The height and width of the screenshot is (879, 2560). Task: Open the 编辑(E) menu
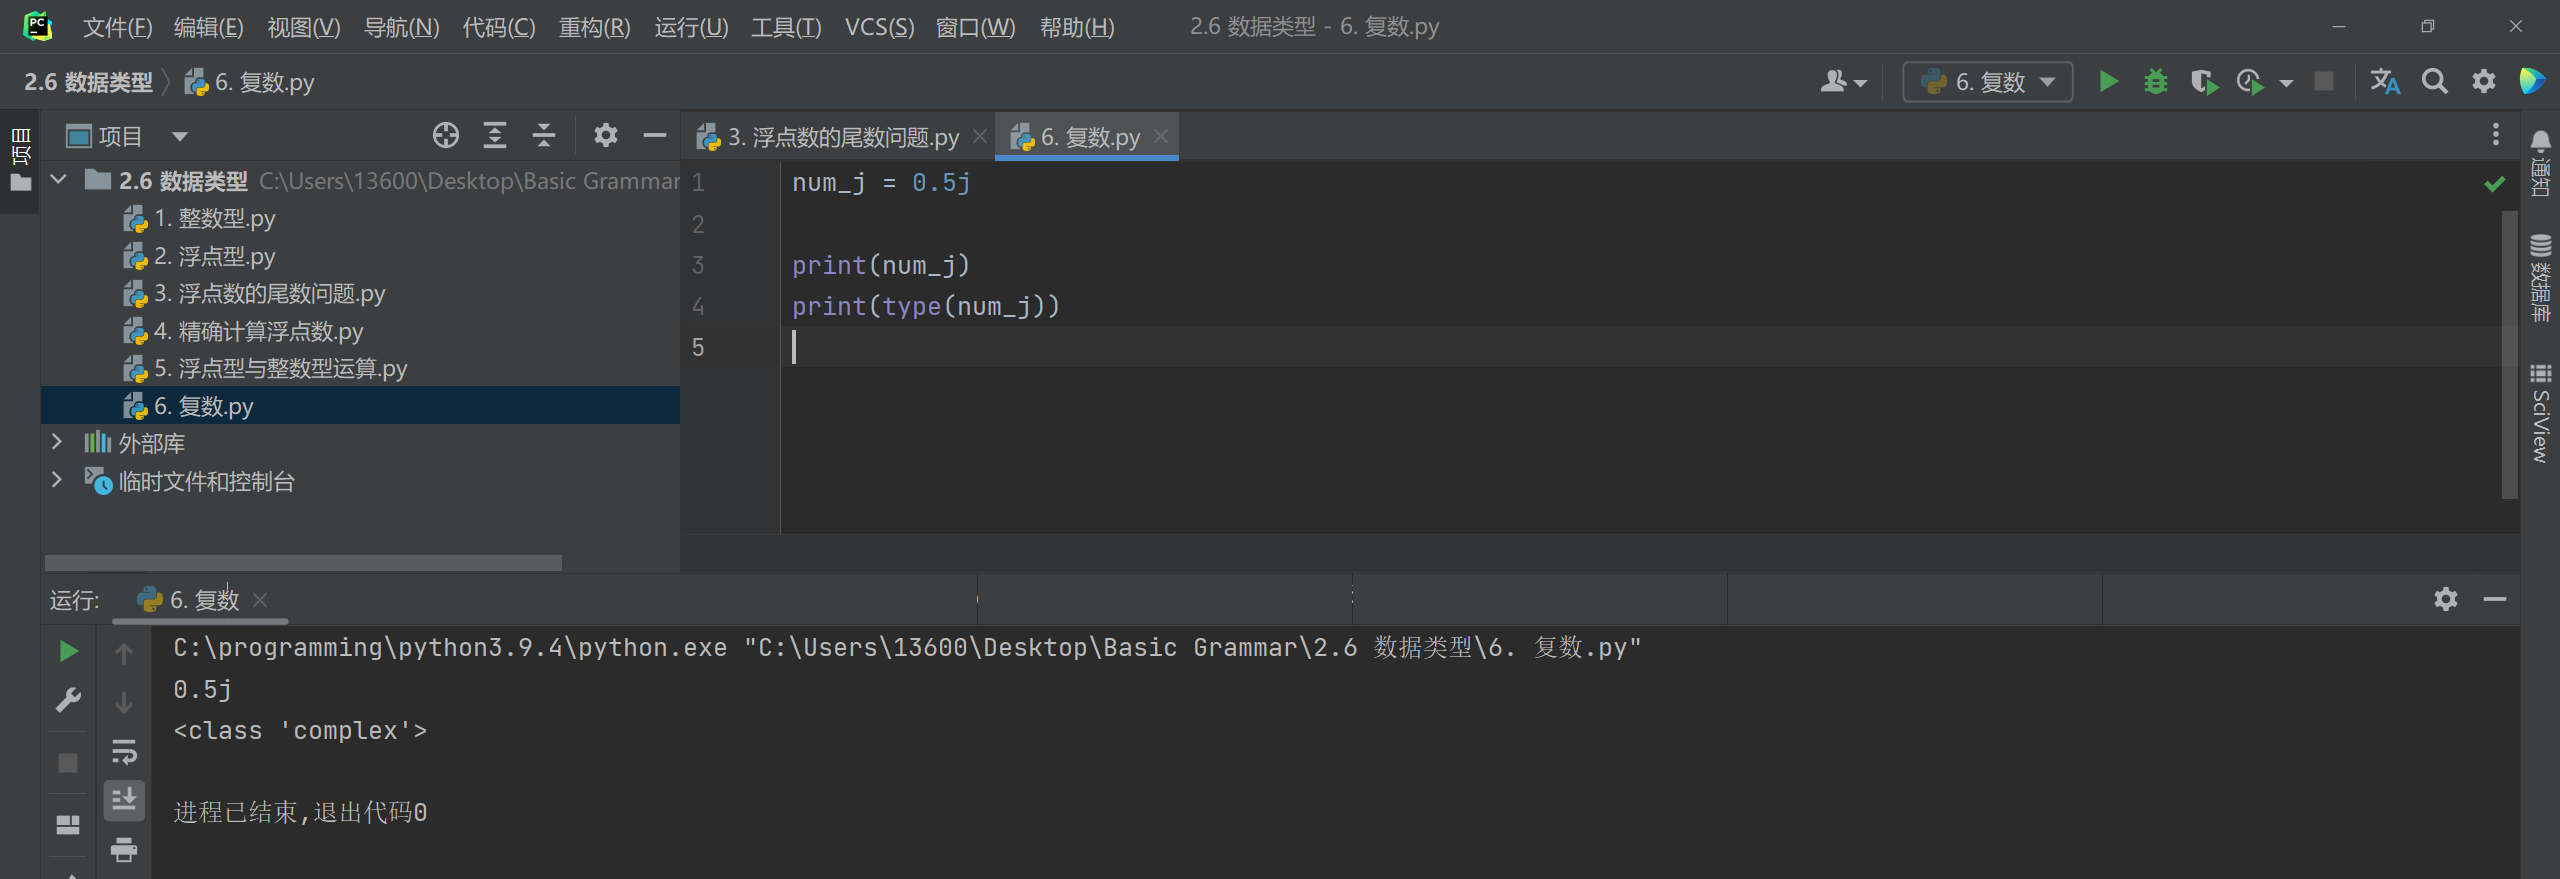[208, 27]
